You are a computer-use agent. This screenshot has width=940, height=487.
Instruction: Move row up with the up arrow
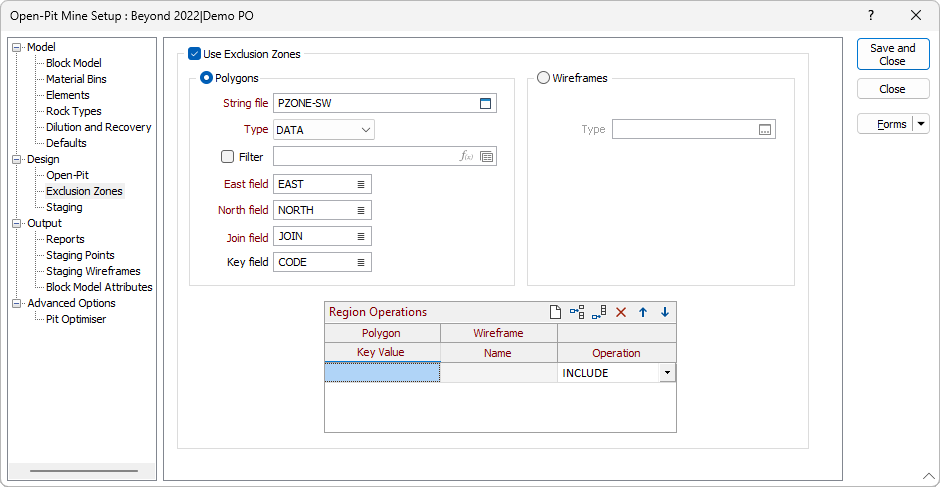pos(643,312)
